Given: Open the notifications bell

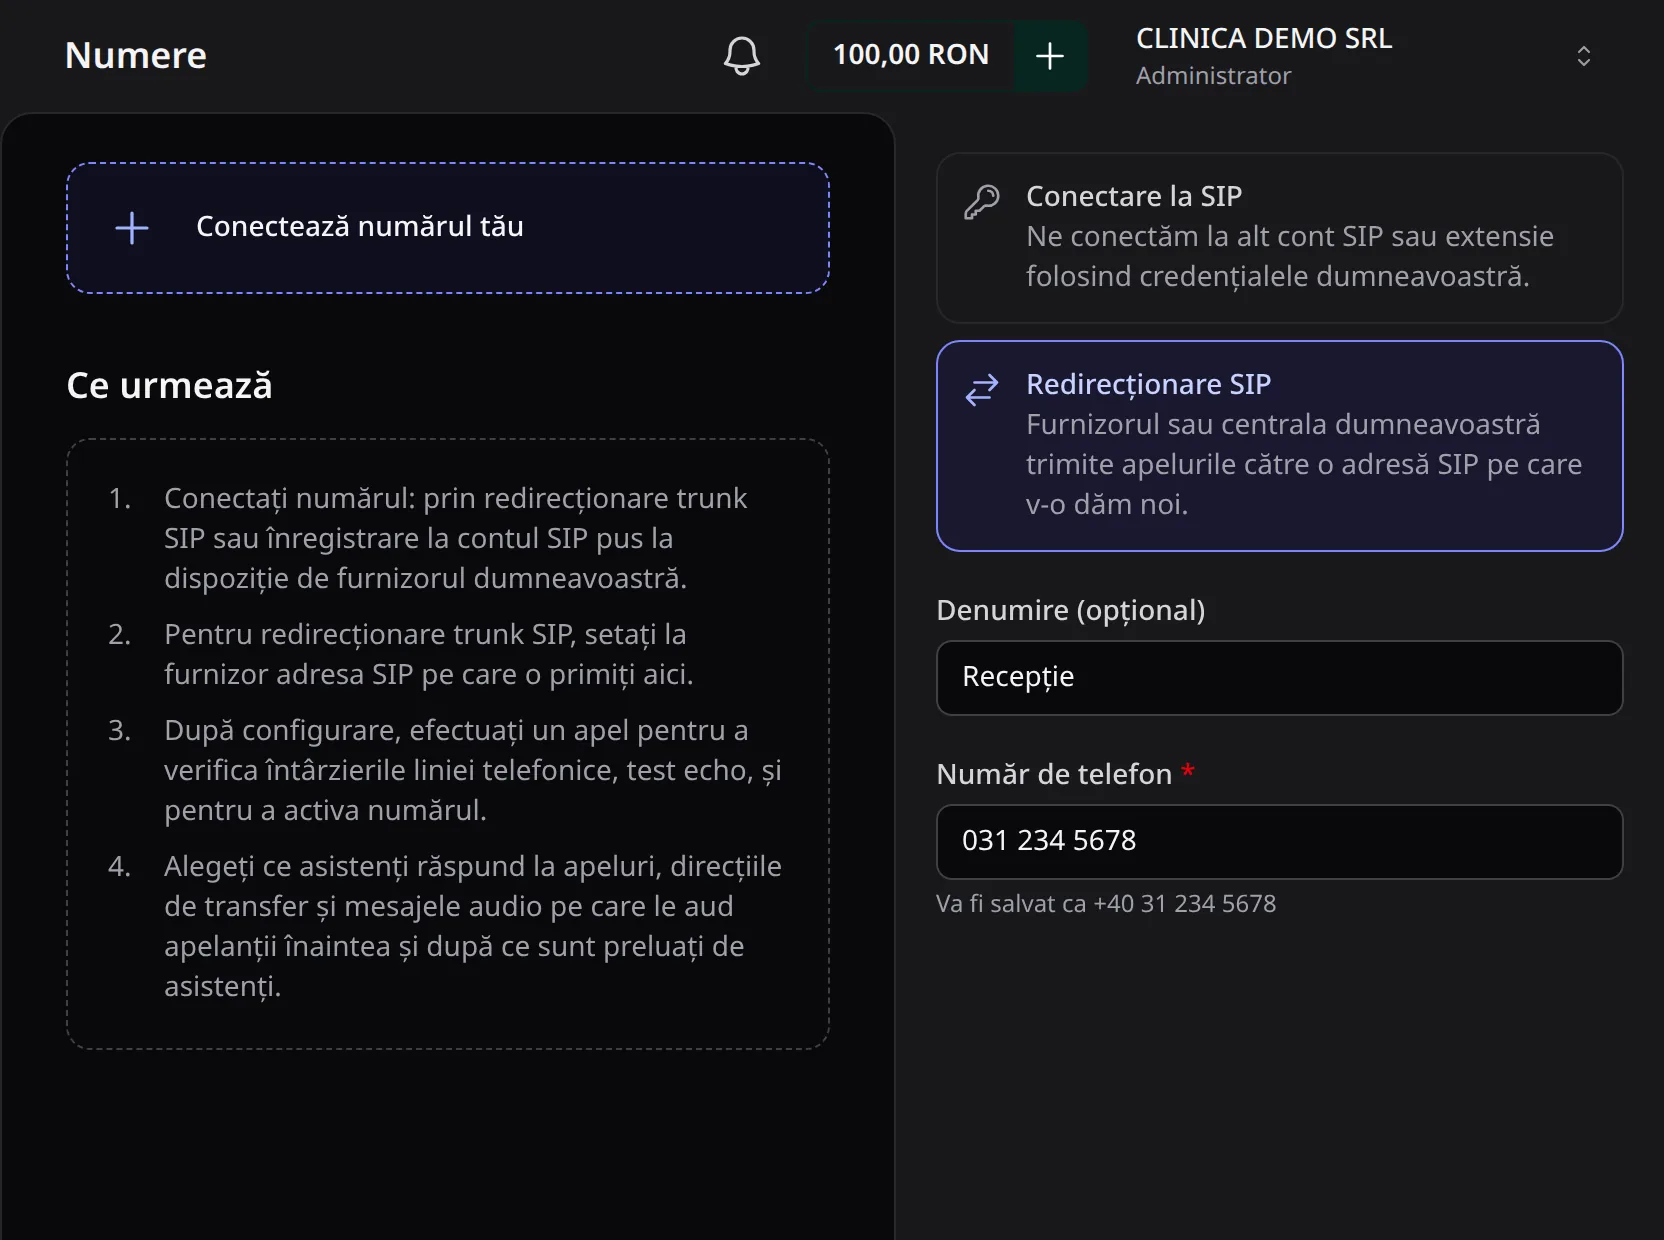Looking at the screenshot, I should [741, 56].
